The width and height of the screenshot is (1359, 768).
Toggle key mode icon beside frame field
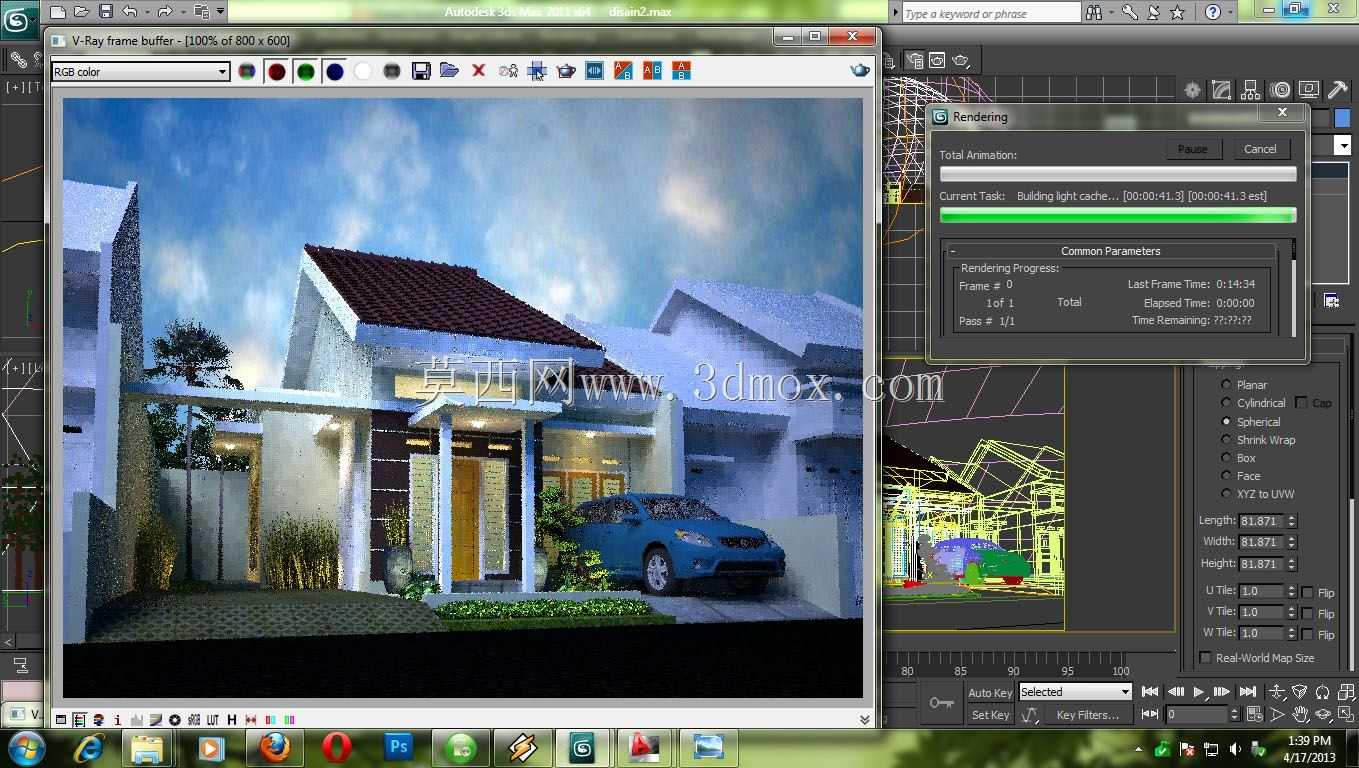click(x=1151, y=715)
